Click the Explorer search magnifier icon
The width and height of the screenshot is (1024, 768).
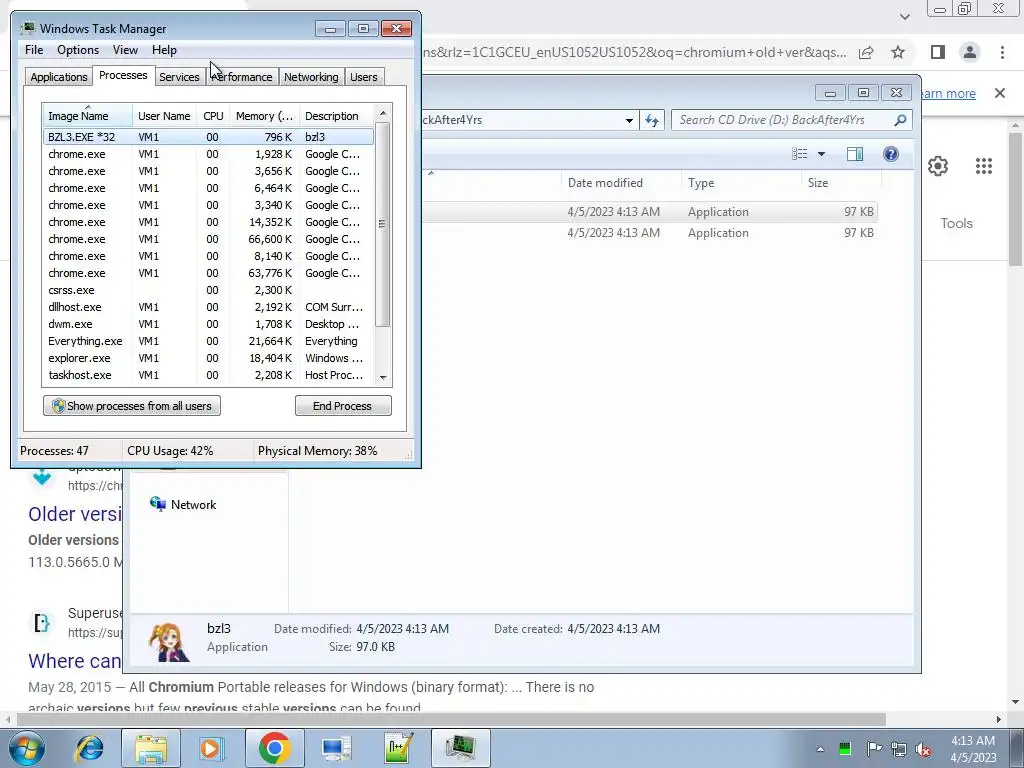tap(900, 120)
